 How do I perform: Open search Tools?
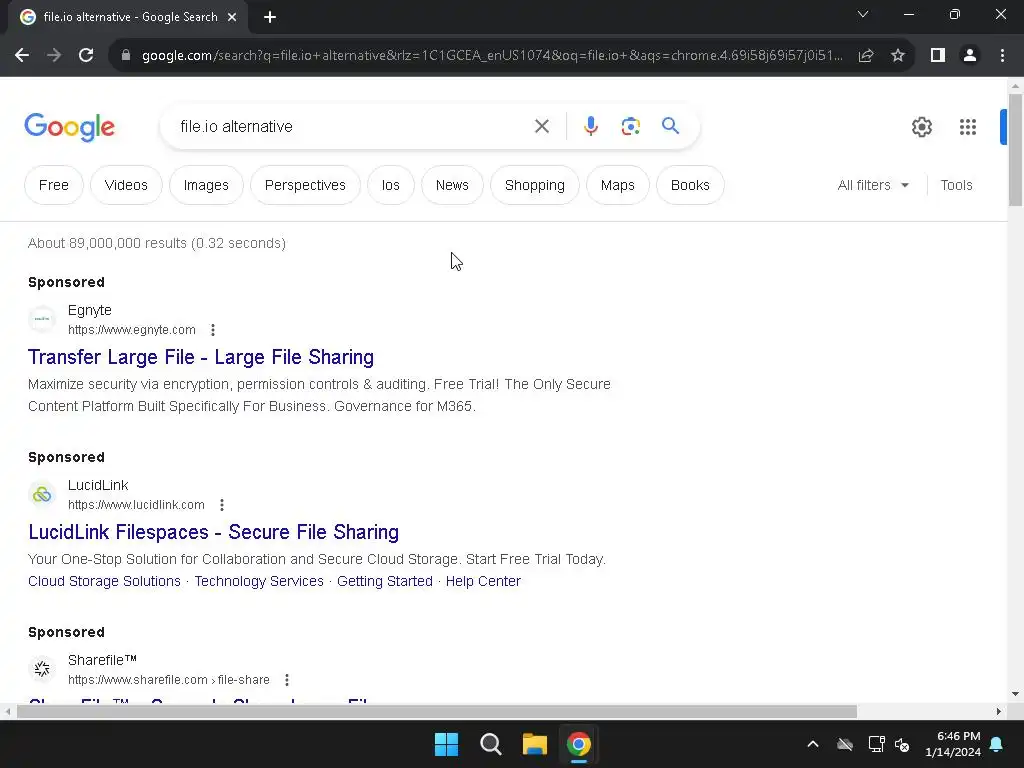(956, 185)
